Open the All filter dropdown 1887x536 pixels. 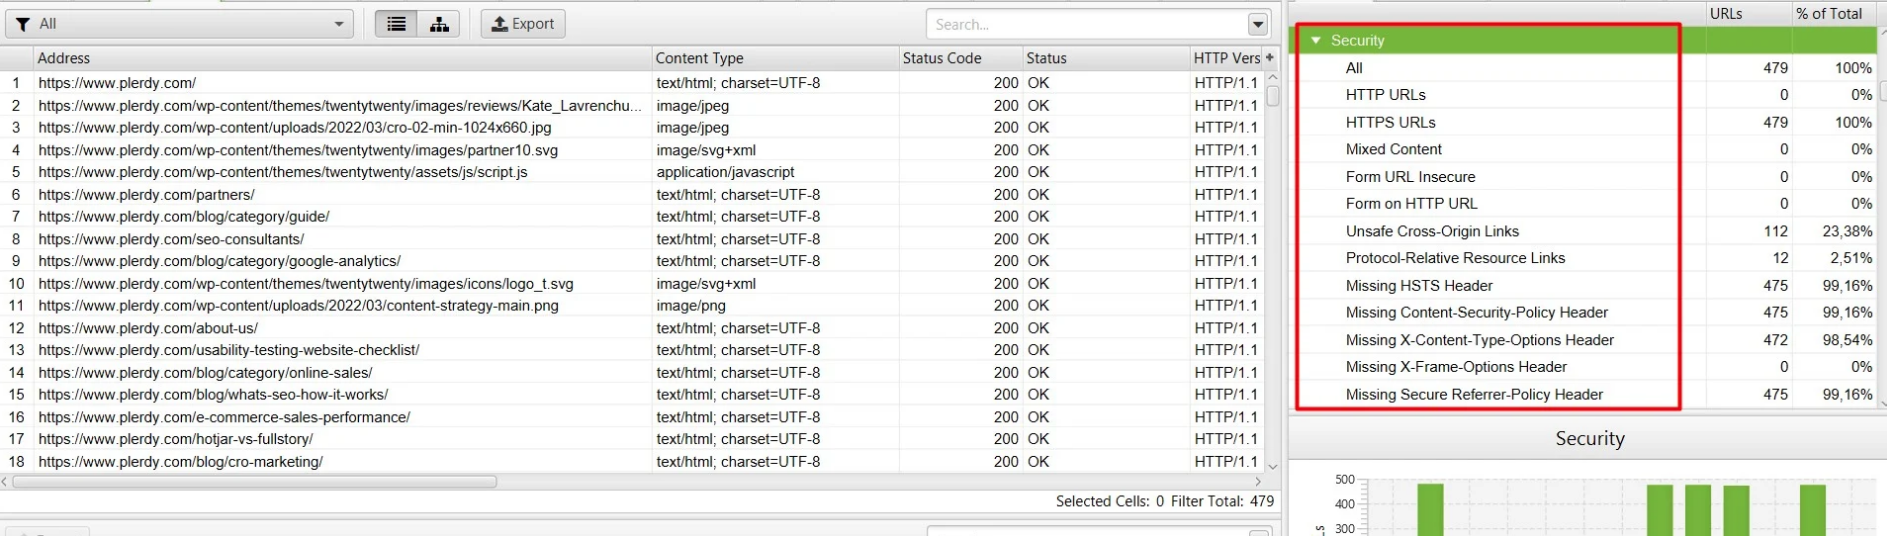tap(180, 24)
